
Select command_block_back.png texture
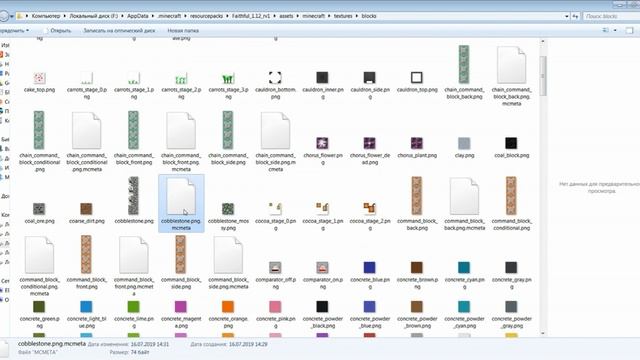tap(417, 196)
